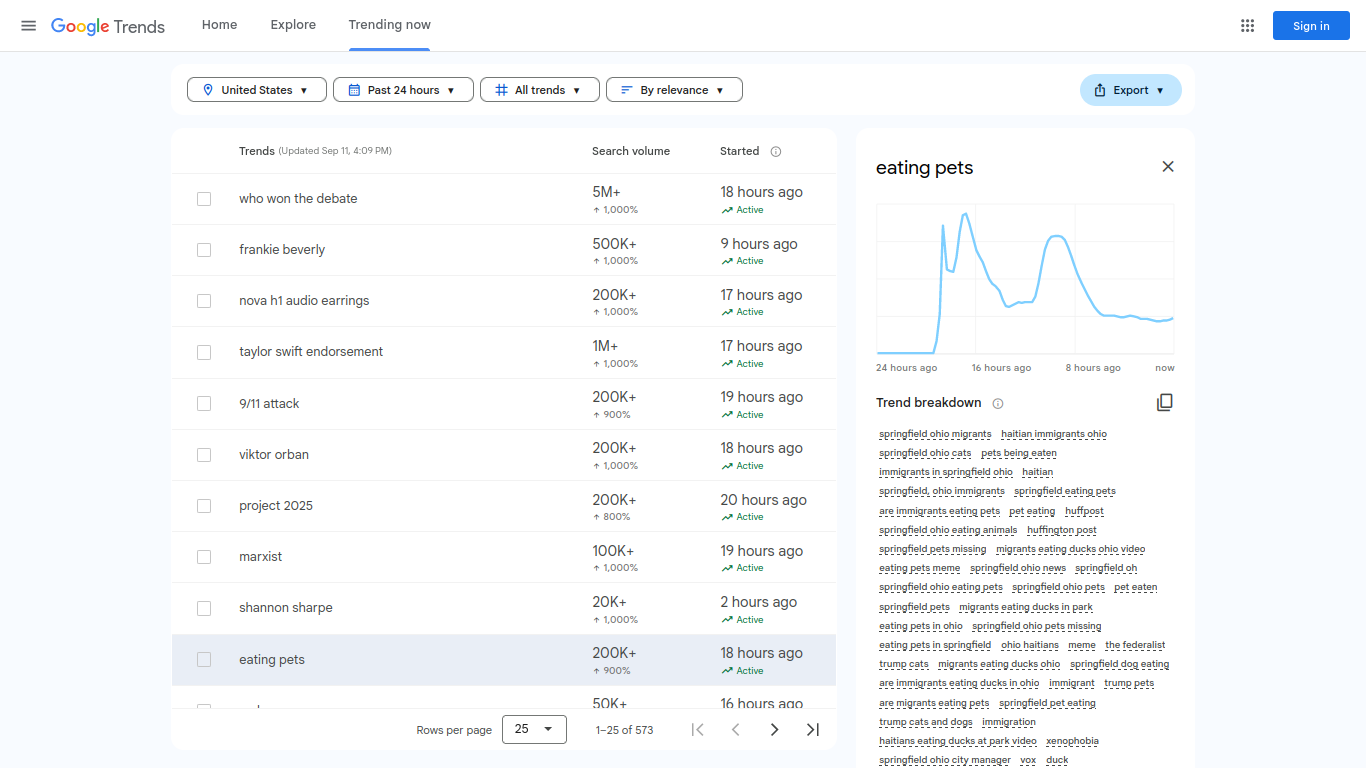Viewport: 1366px width, 768px height.
Task: Click the calendar icon in time filter
Action: click(354, 90)
